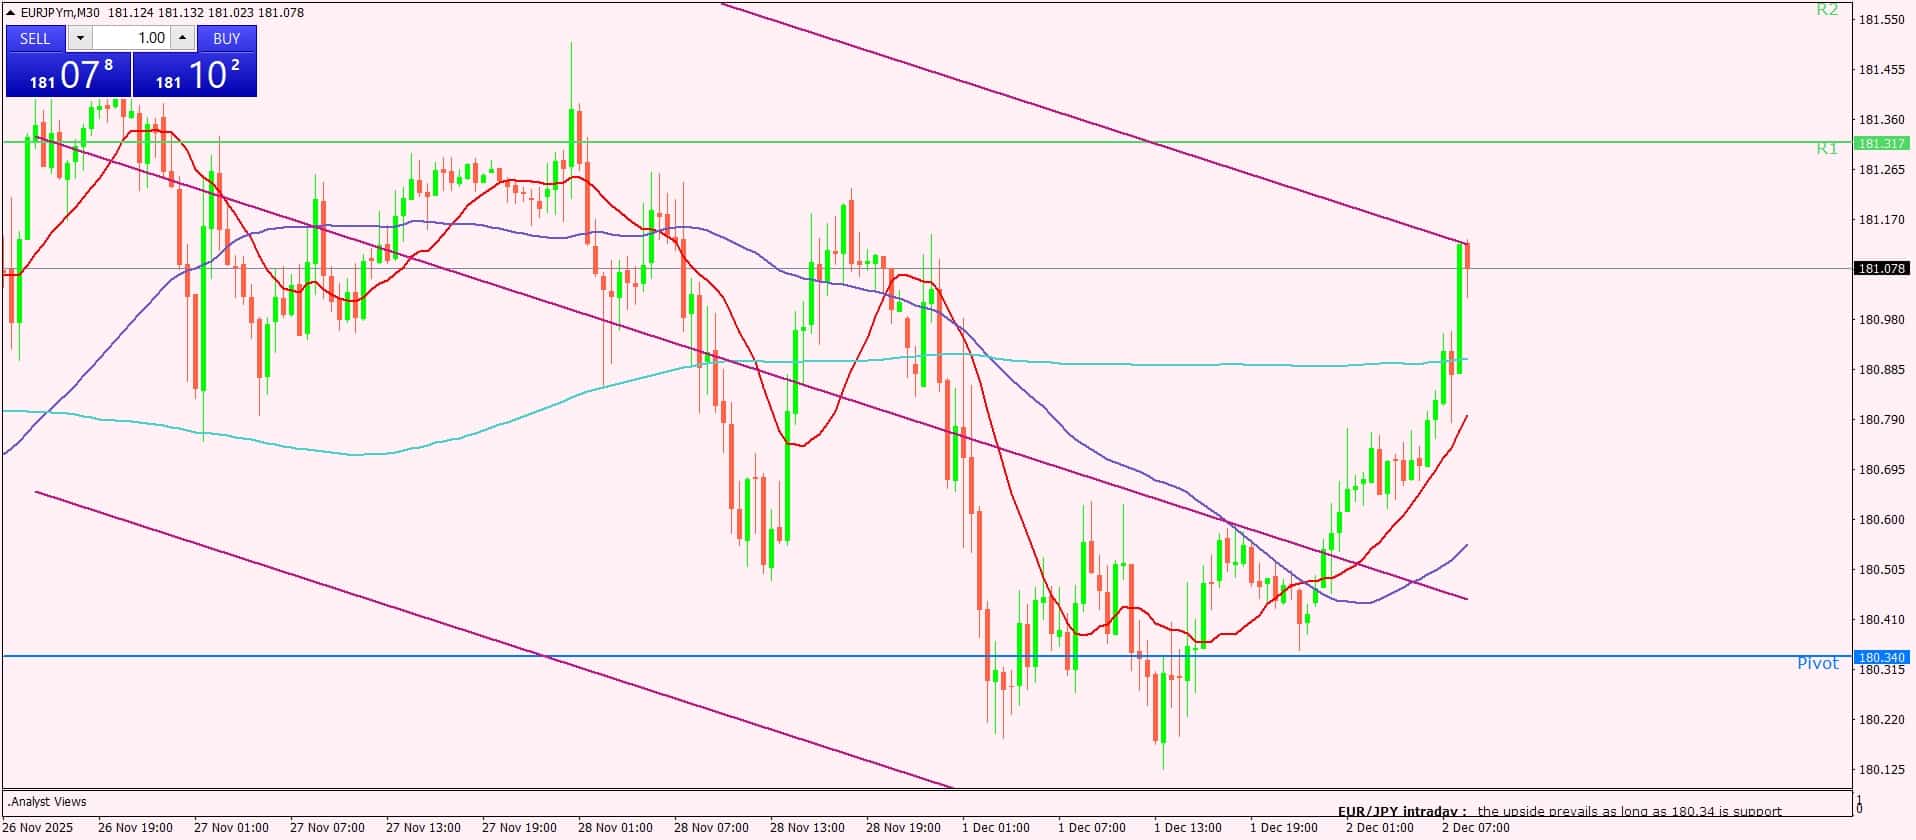Click 181.550 on the price axis
This screenshot has width=1916, height=840.
[x=1881, y=19]
